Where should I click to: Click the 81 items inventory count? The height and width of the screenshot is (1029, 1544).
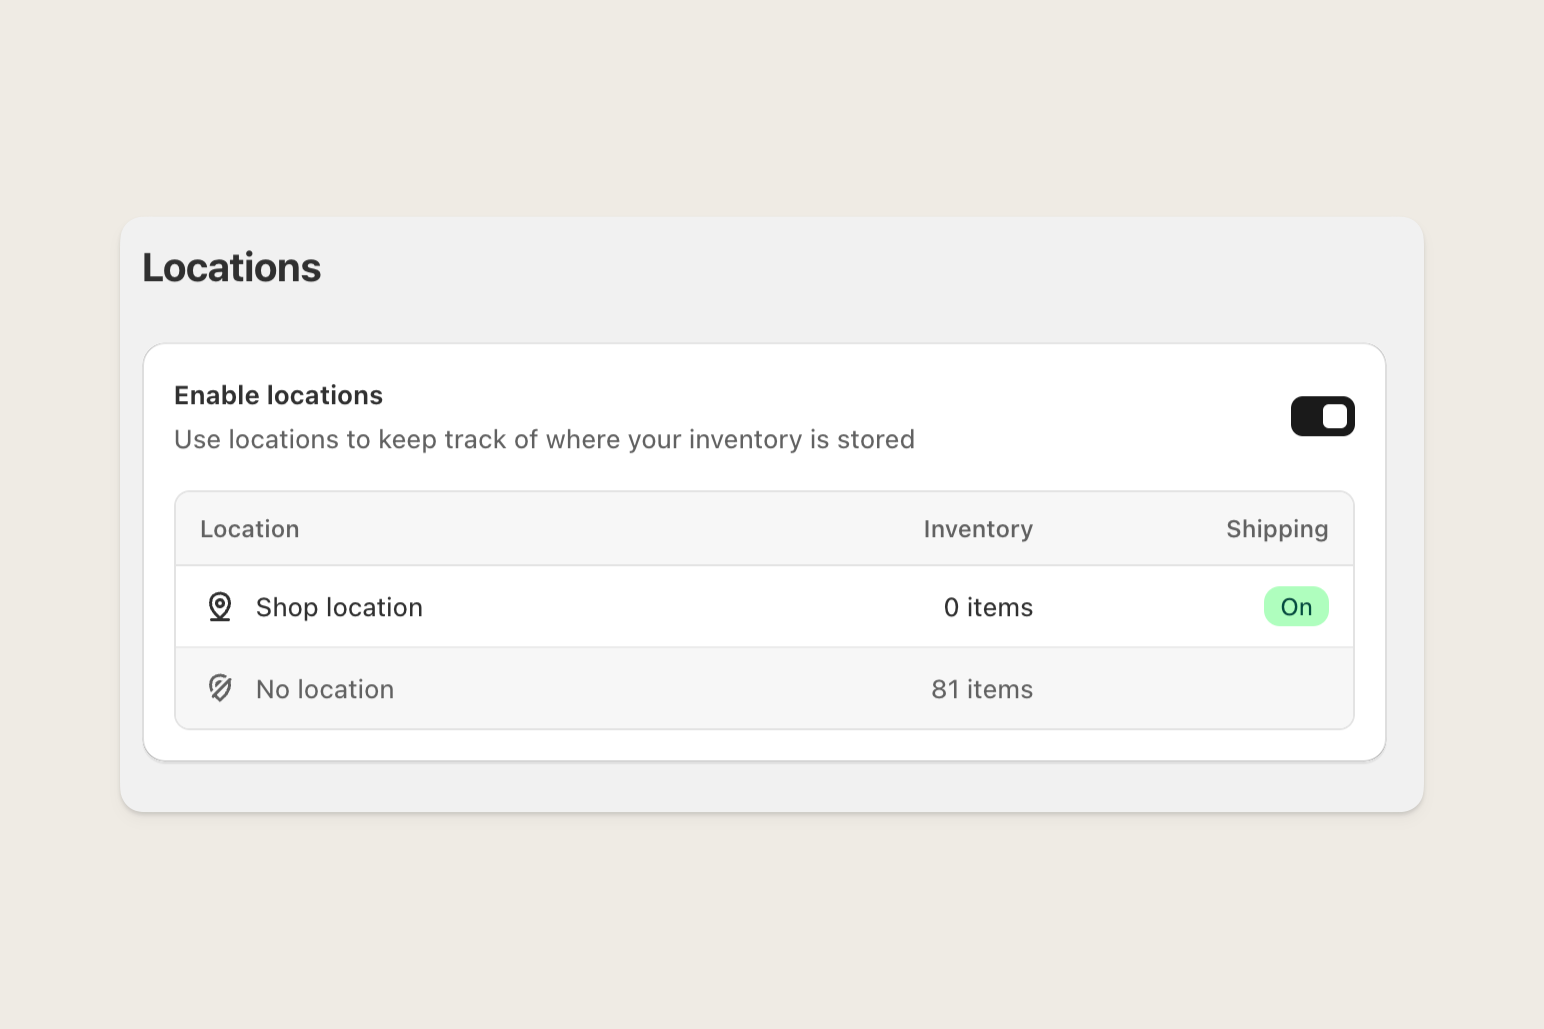pos(982,688)
